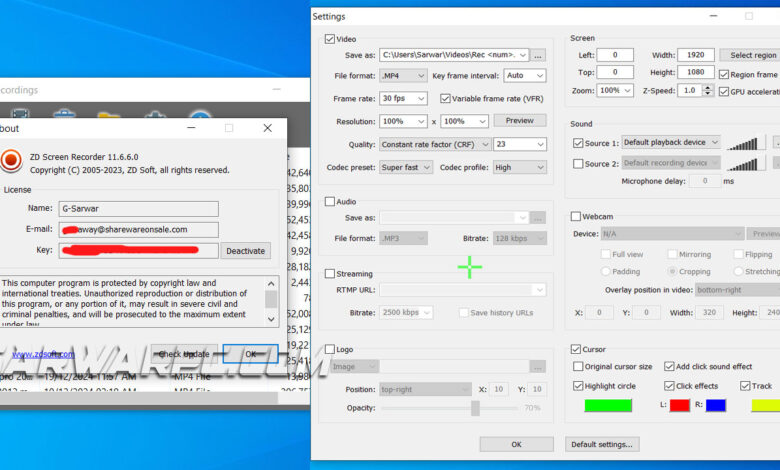
Task: Toggle the GPU acceleration checkbox
Action: tap(724, 92)
